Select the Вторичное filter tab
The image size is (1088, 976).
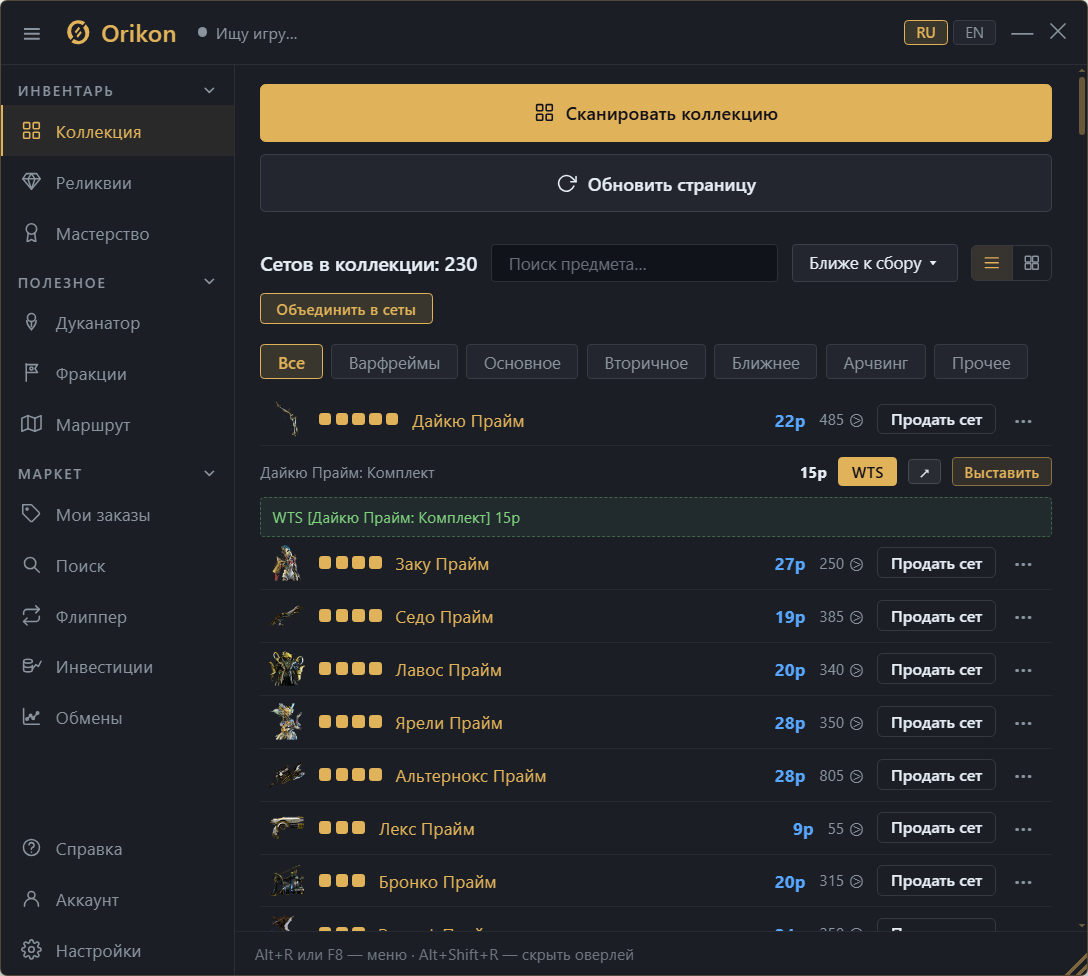(x=646, y=362)
